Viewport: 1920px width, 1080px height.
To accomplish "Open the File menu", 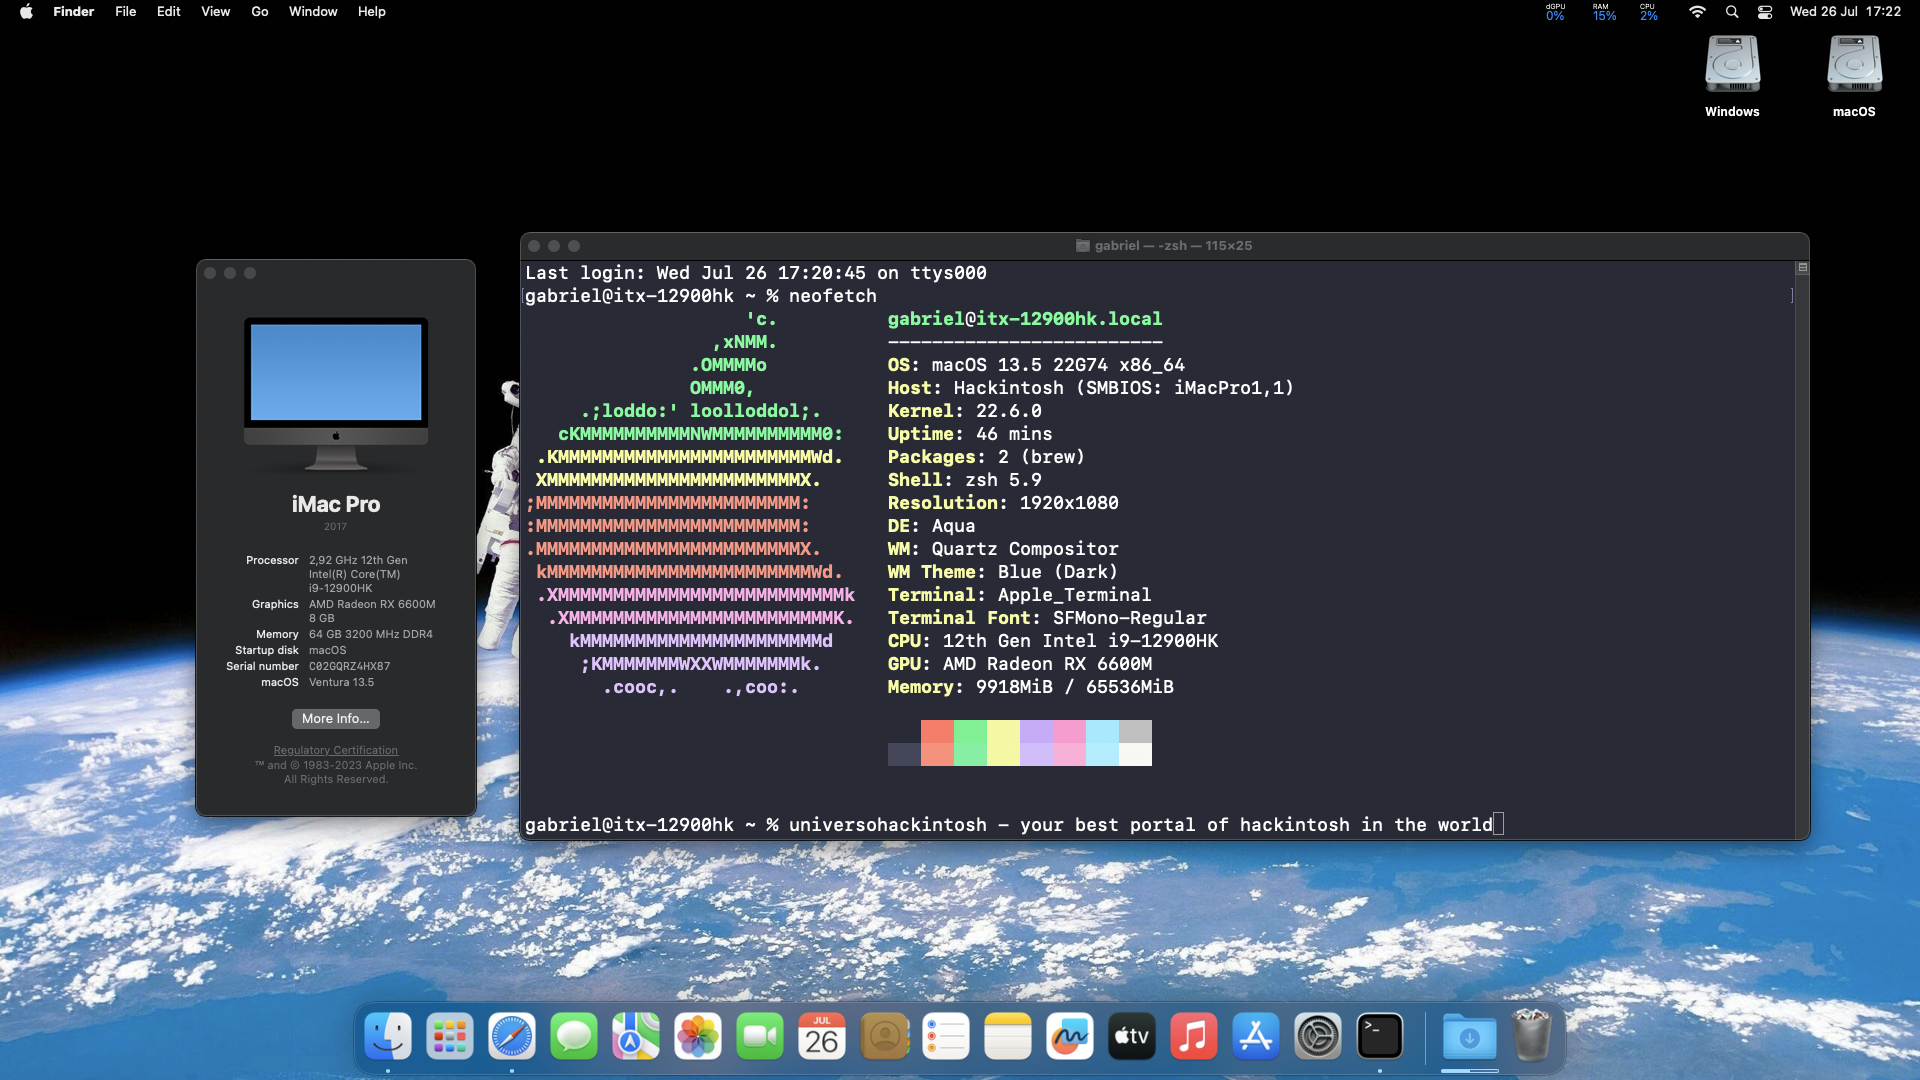I will (125, 12).
